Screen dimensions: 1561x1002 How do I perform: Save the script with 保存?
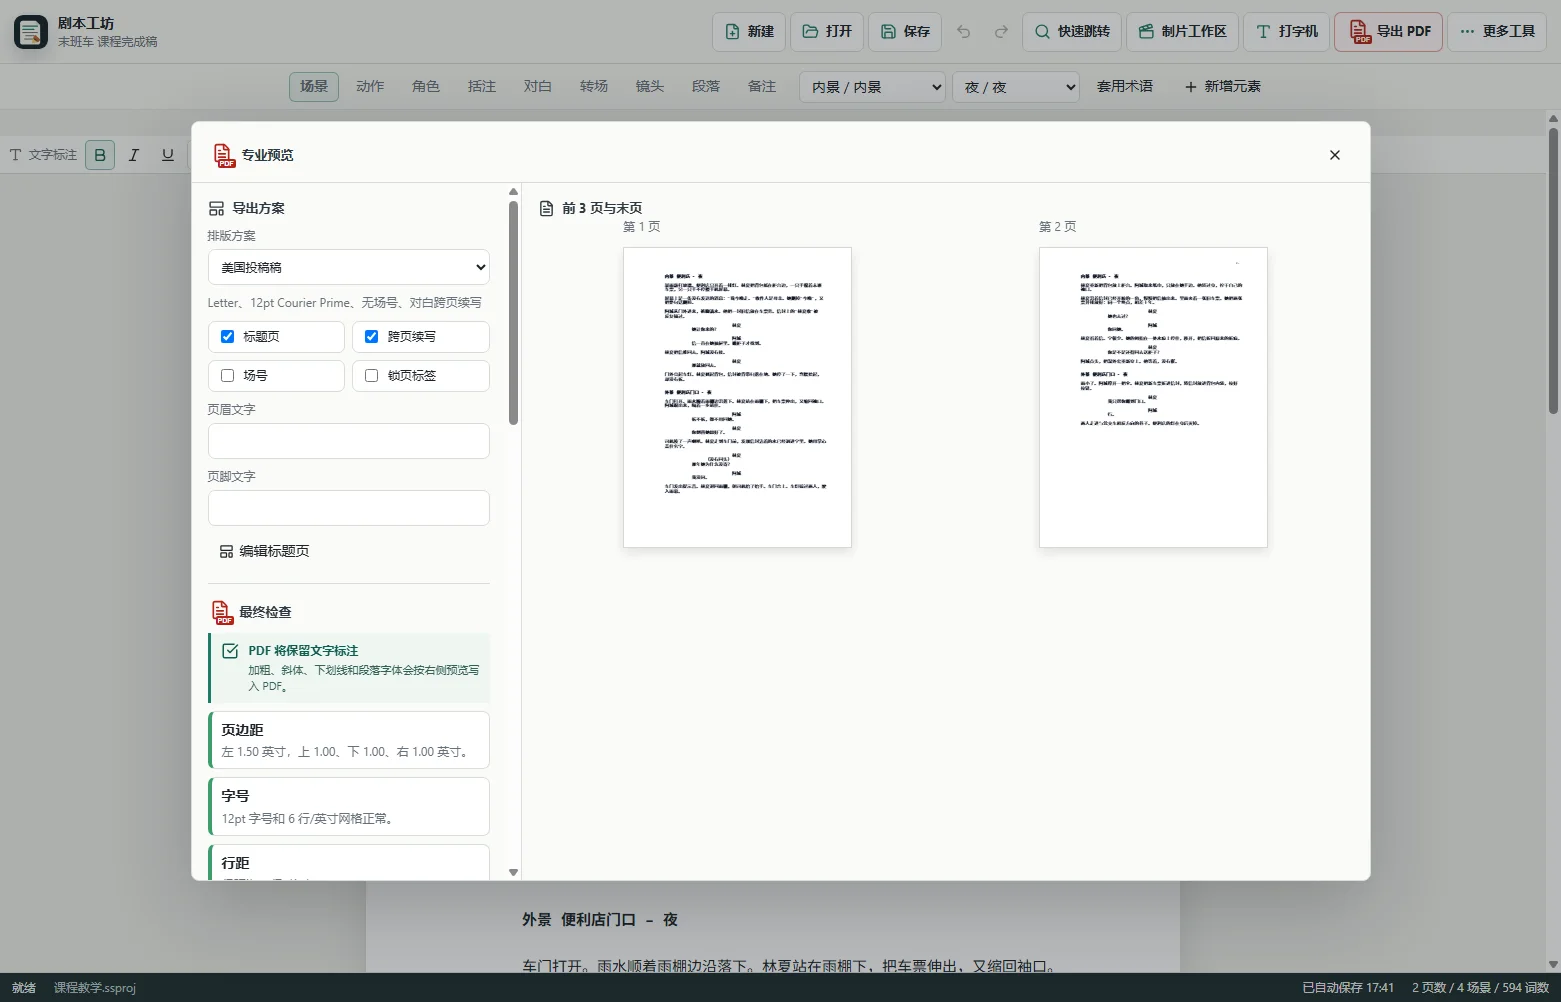pos(905,32)
